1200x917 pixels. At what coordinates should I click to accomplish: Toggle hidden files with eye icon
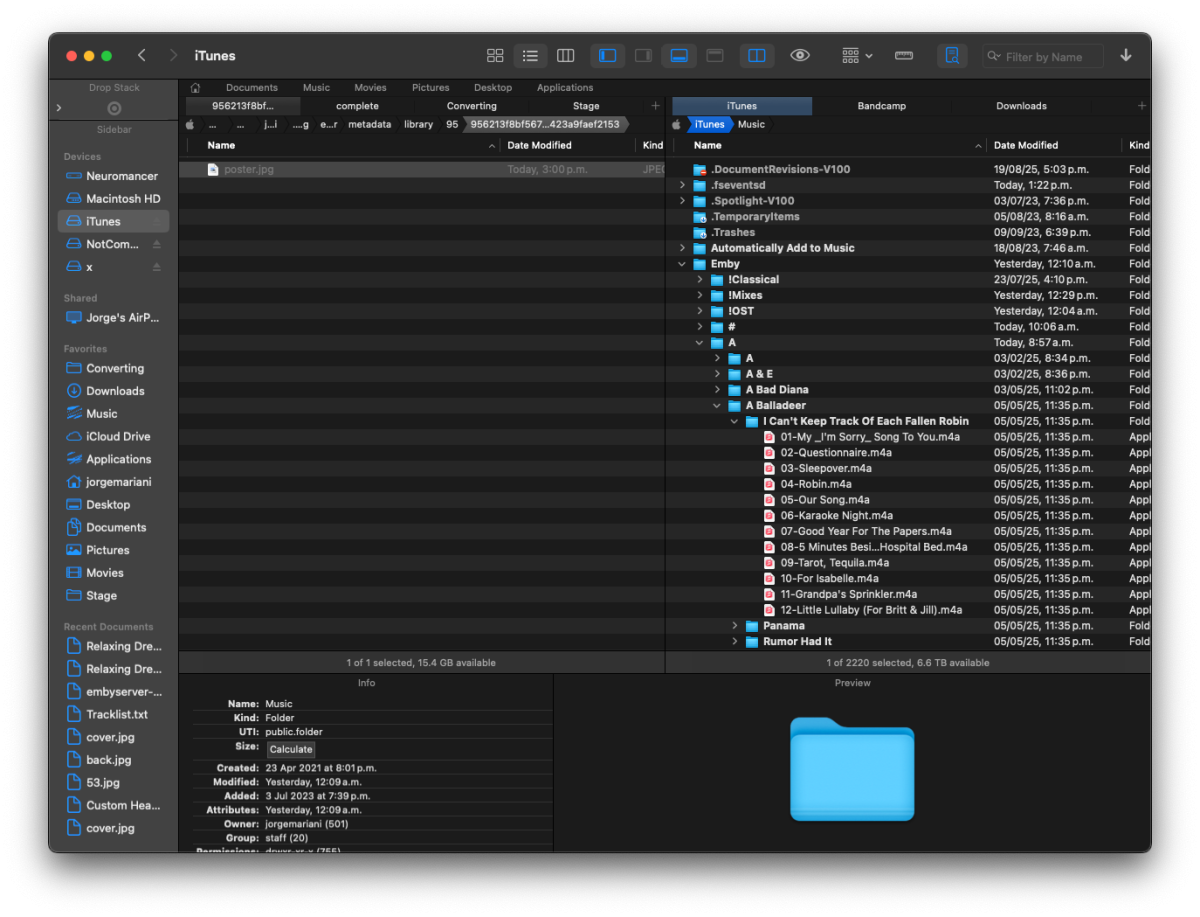click(x=800, y=56)
